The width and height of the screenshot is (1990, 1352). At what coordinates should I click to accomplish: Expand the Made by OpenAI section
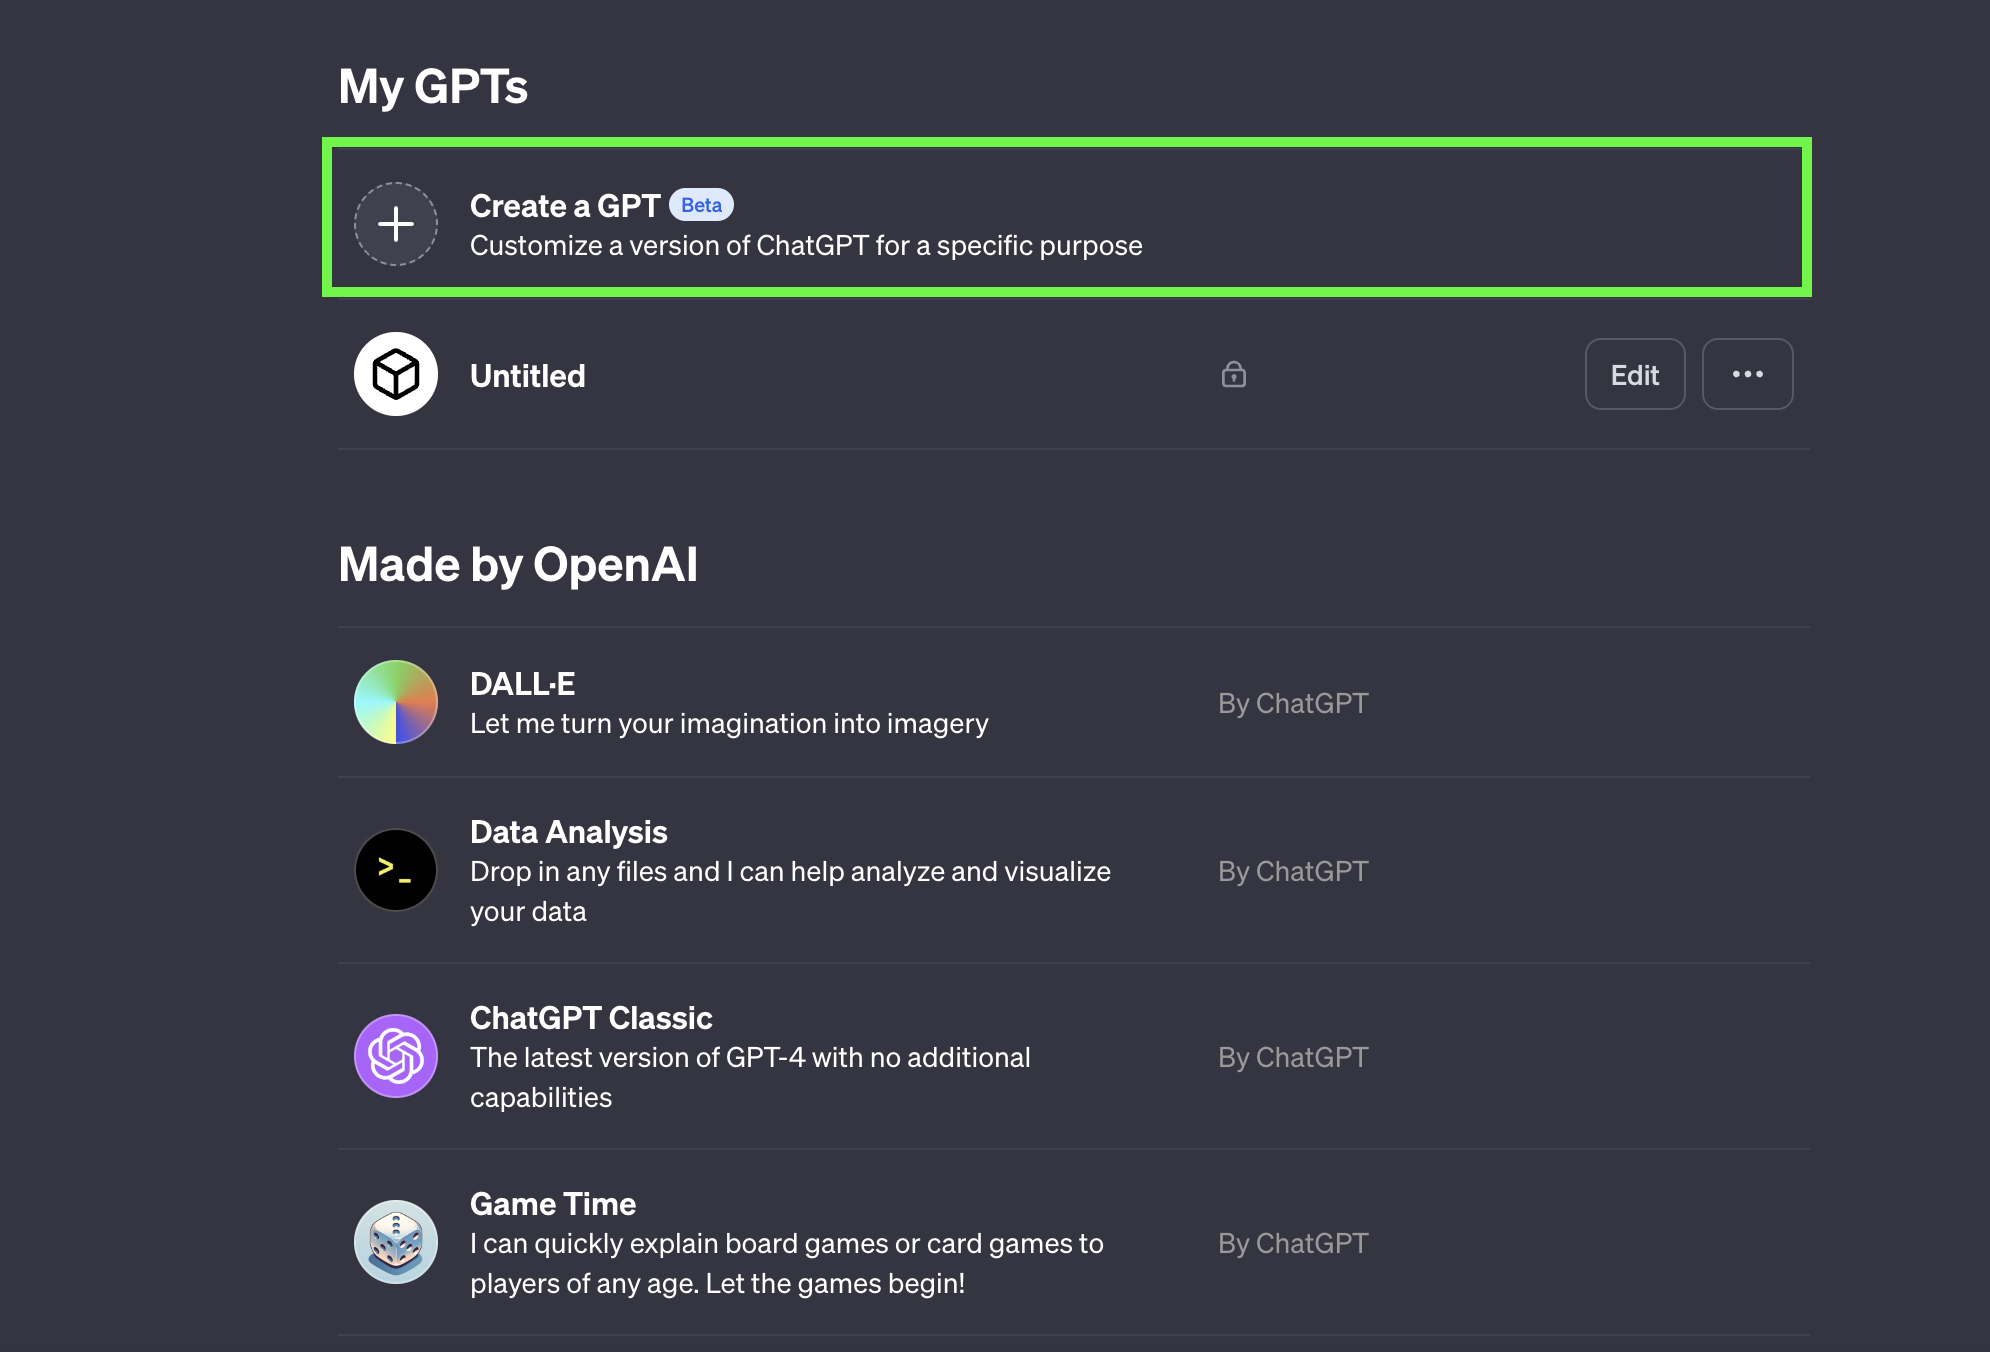pos(517,564)
